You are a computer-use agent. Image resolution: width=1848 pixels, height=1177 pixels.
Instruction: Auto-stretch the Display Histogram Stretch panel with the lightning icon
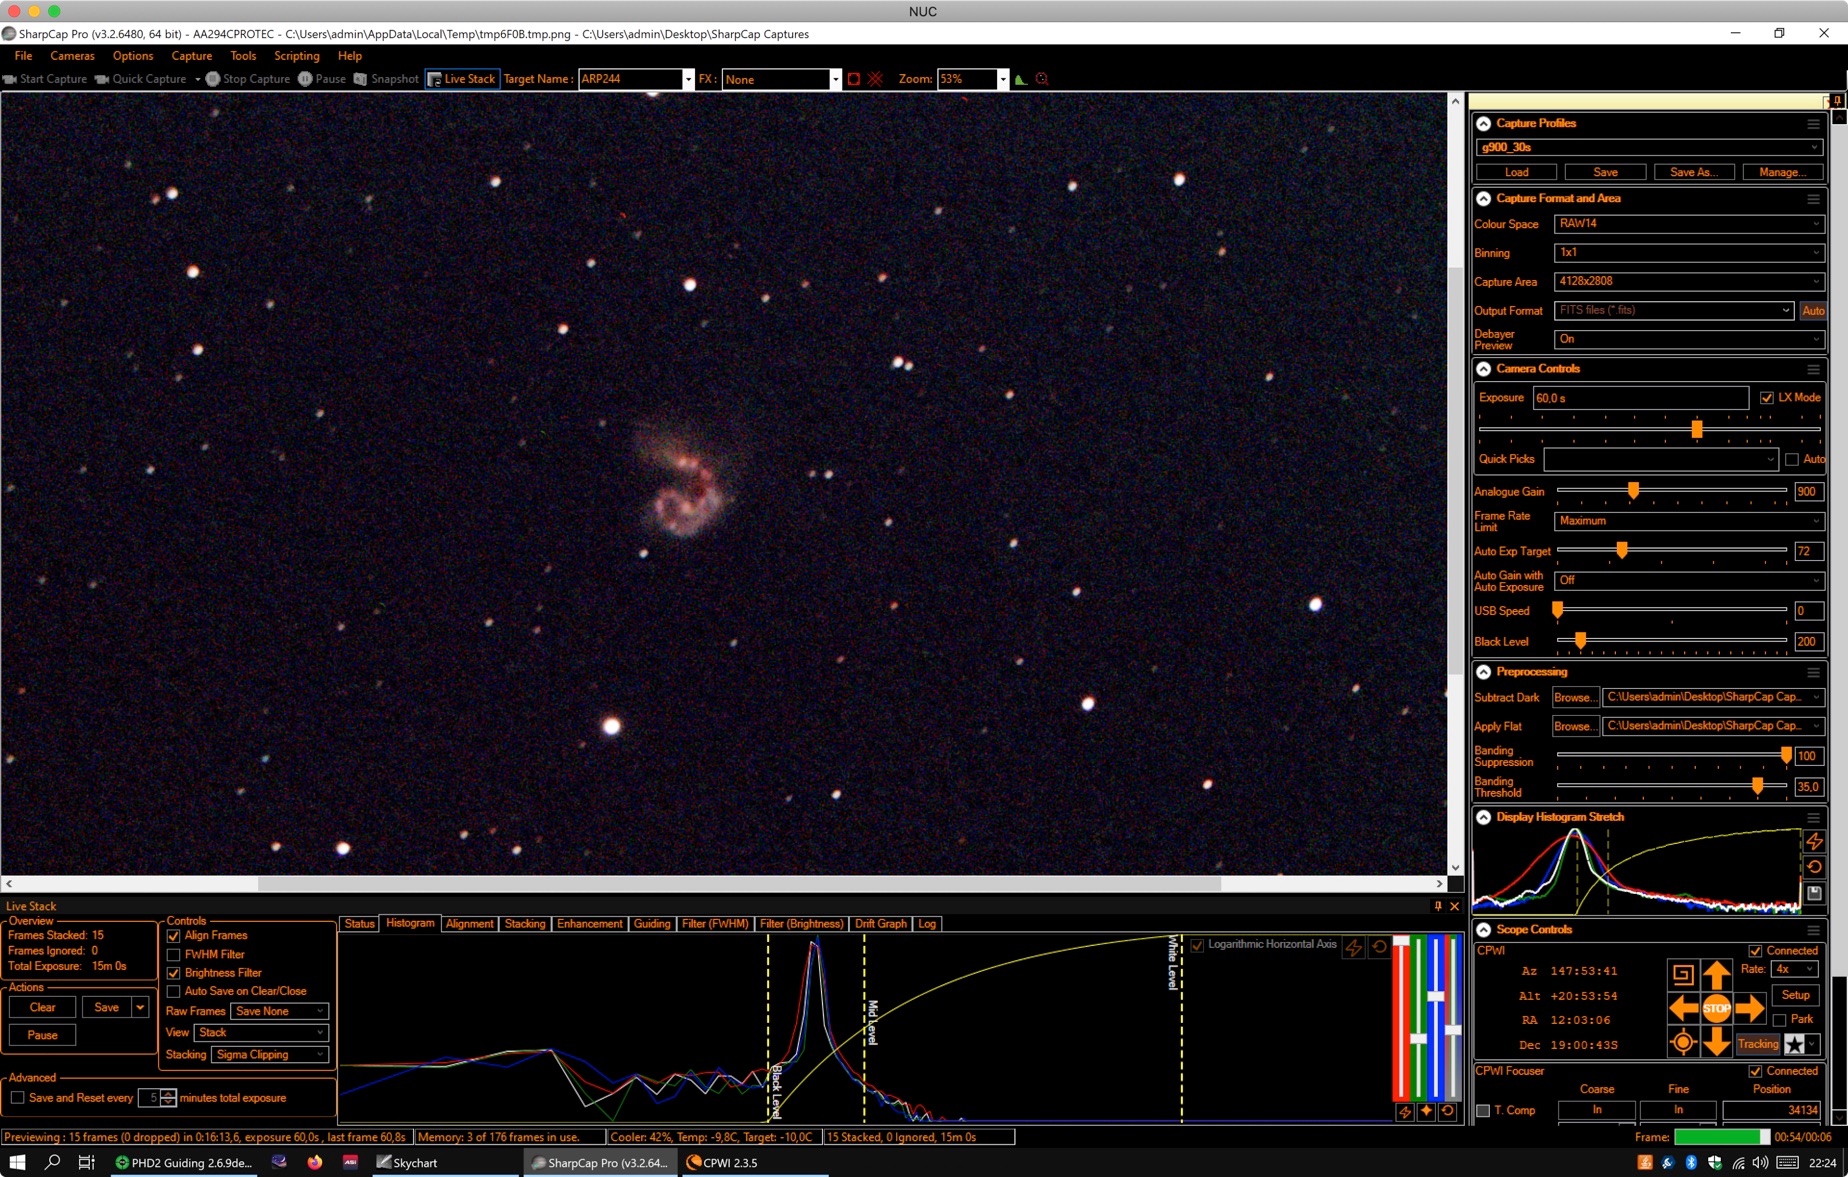tap(1815, 841)
